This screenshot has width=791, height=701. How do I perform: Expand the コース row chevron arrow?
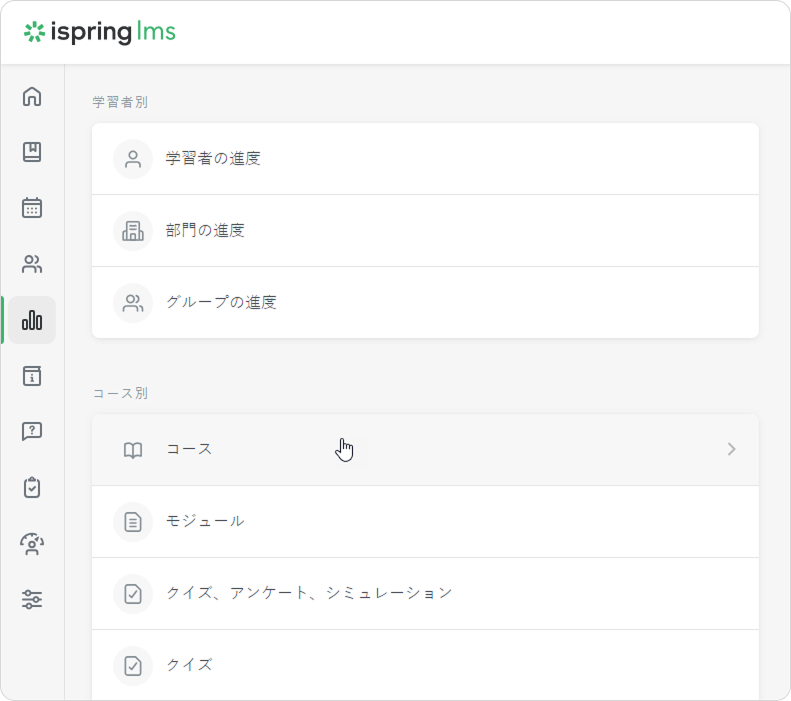[731, 450]
